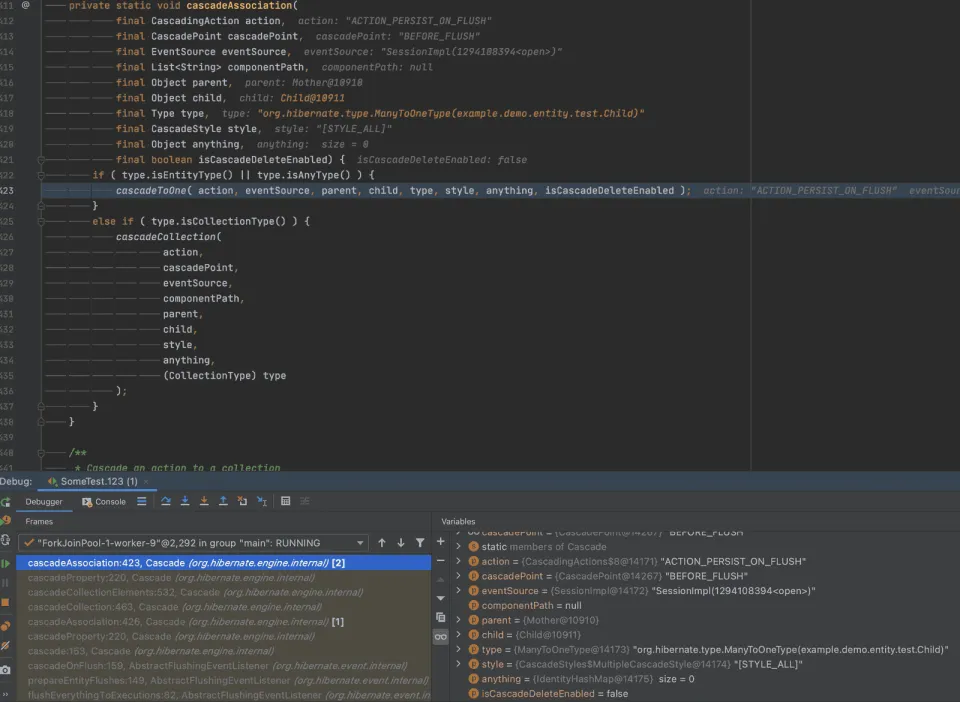Select the prepareEntityFlushes:149 frame
Viewport: 960px width, 702px height.
223,681
